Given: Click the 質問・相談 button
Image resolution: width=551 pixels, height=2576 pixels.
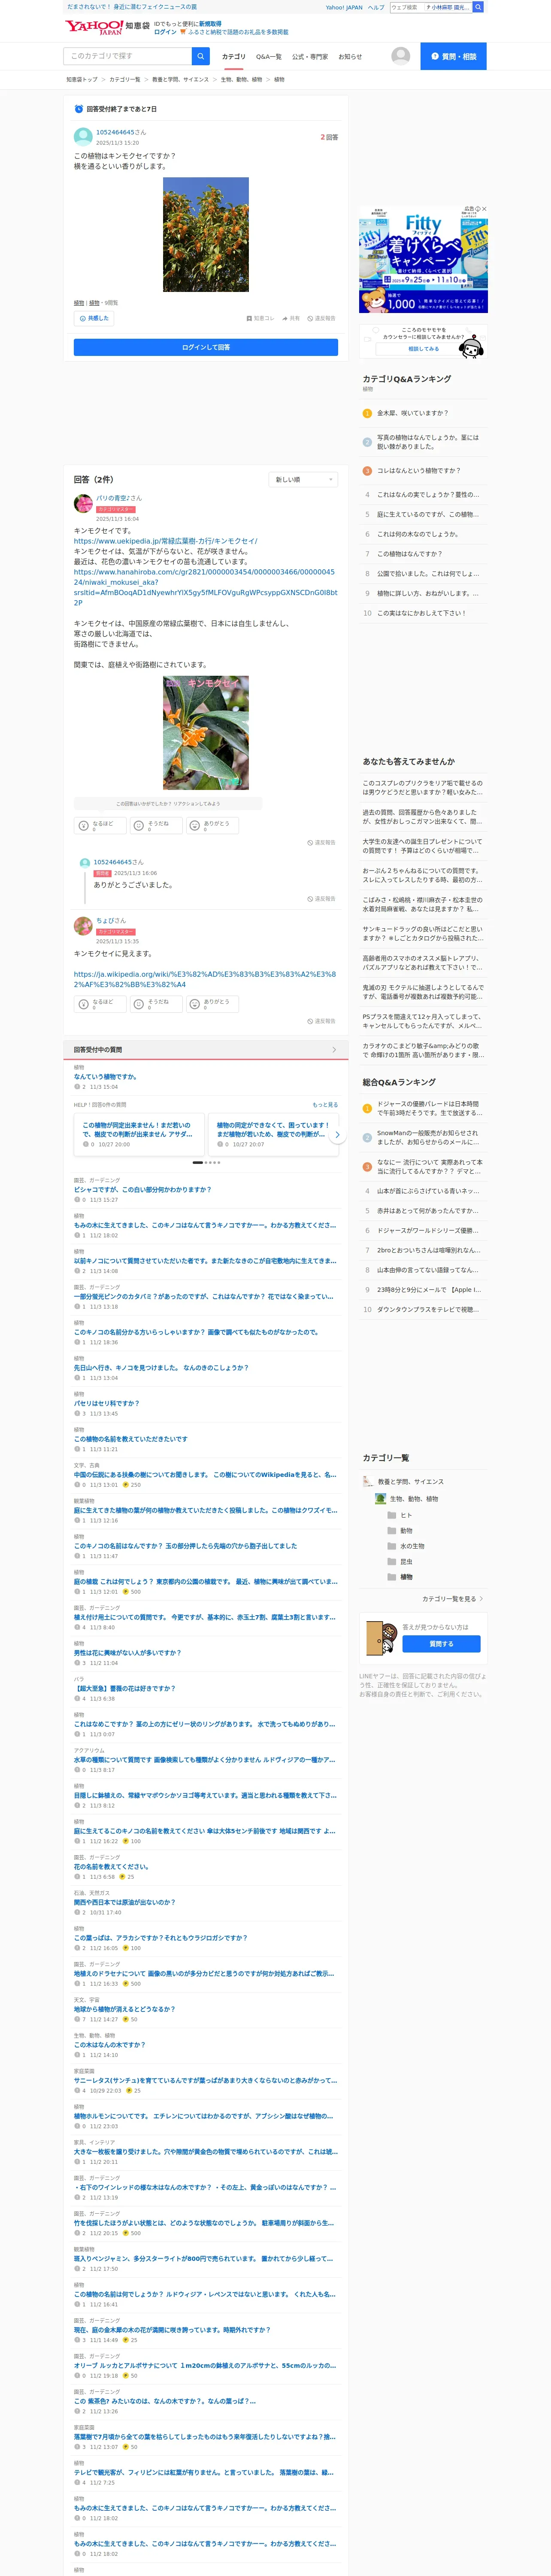Looking at the screenshot, I should coord(453,56).
